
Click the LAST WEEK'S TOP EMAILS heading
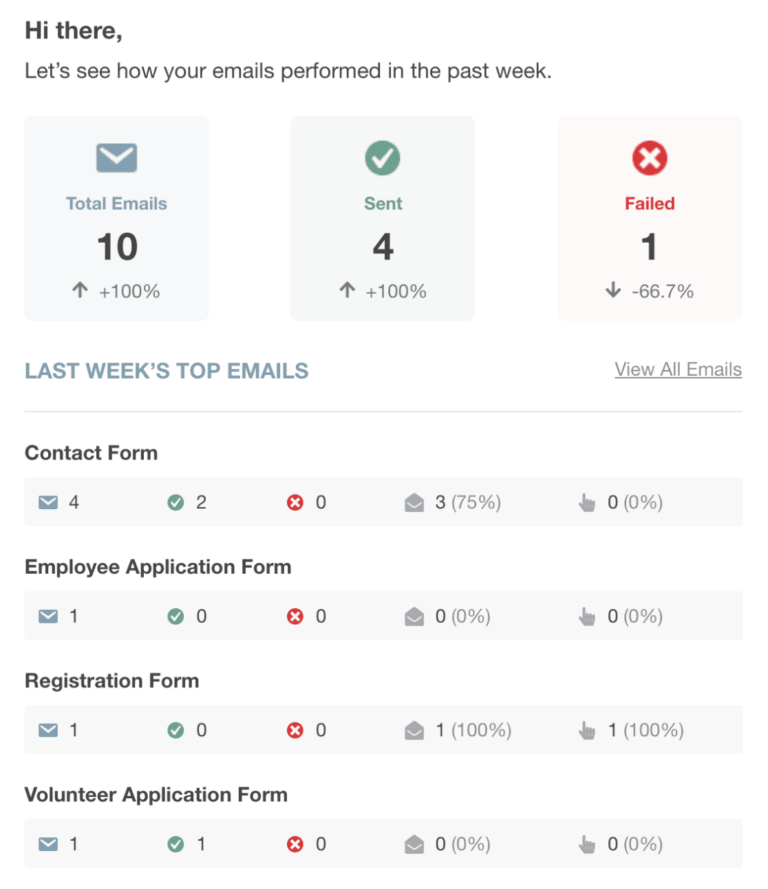166,369
